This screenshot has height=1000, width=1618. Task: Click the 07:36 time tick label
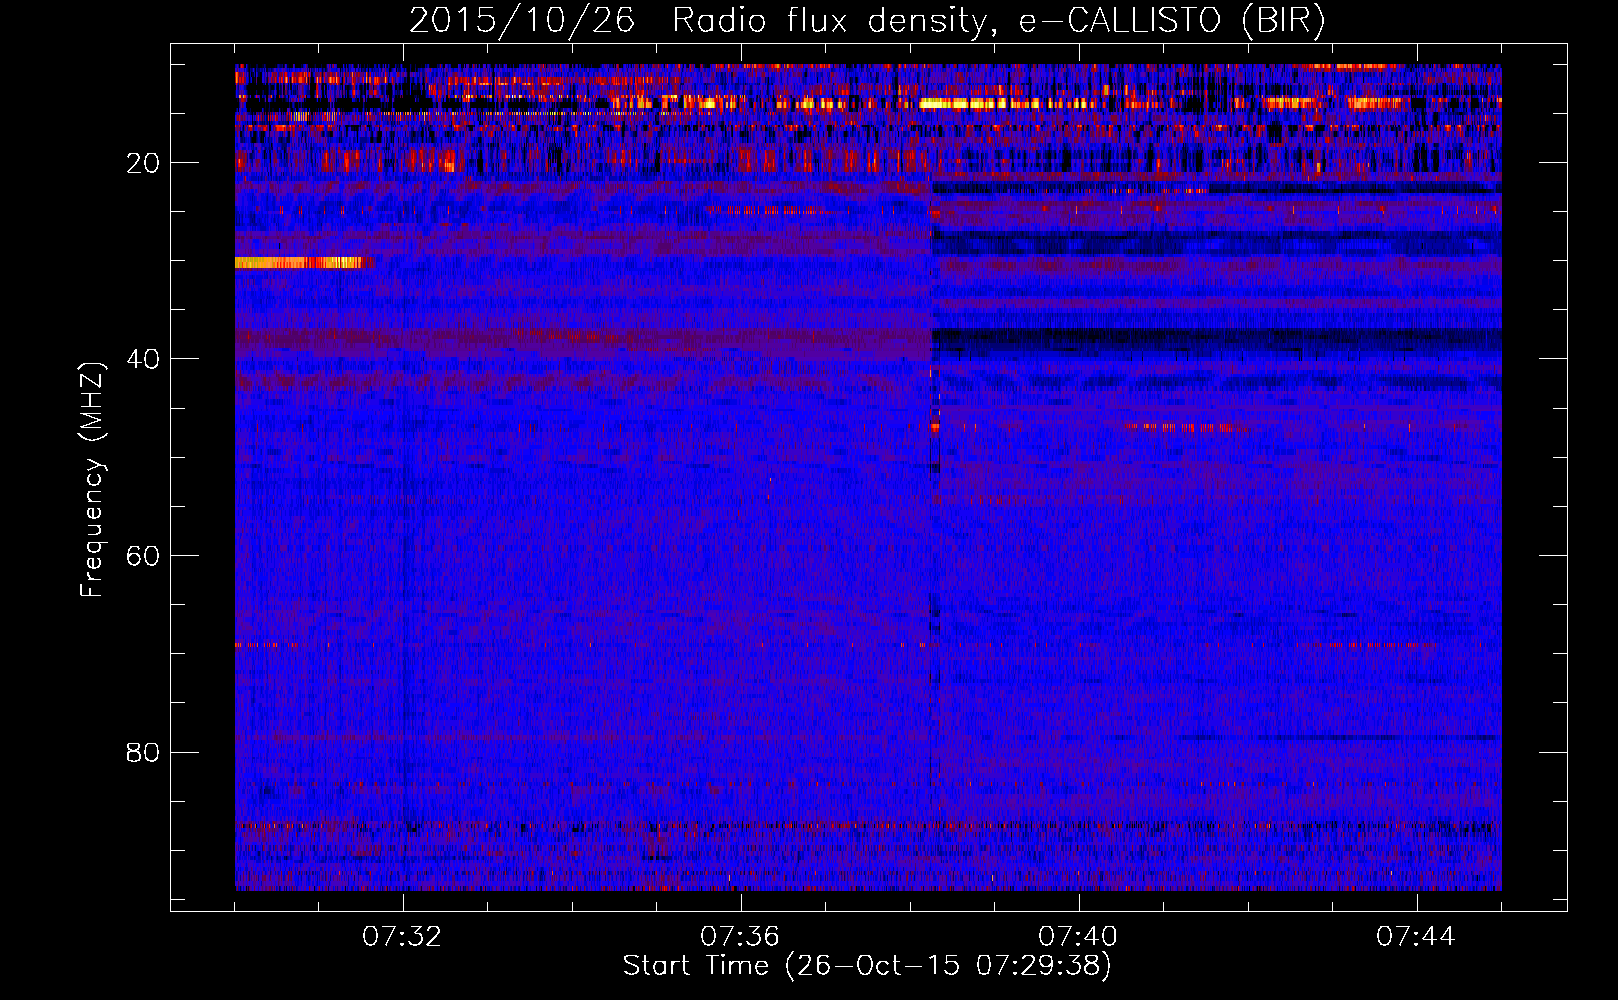point(740,936)
